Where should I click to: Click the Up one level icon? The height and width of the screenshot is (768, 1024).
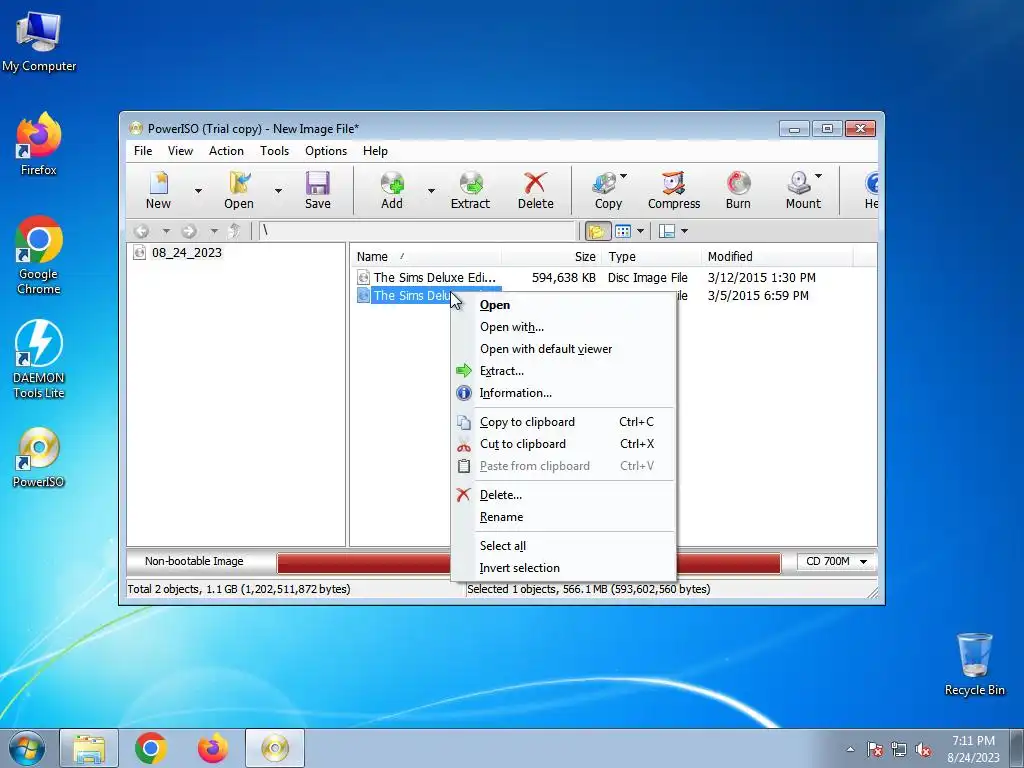pos(235,231)
